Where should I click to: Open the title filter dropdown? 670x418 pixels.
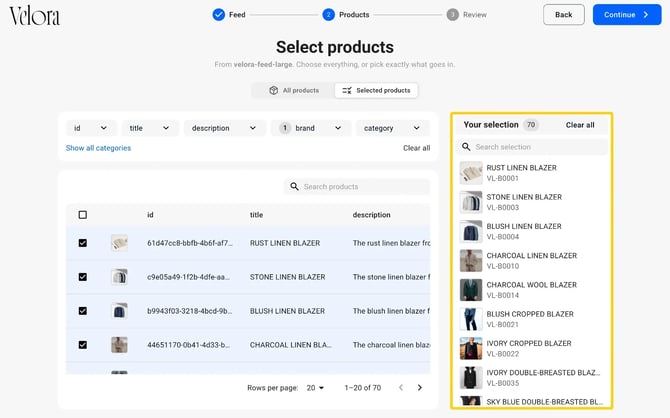[150, 128]
